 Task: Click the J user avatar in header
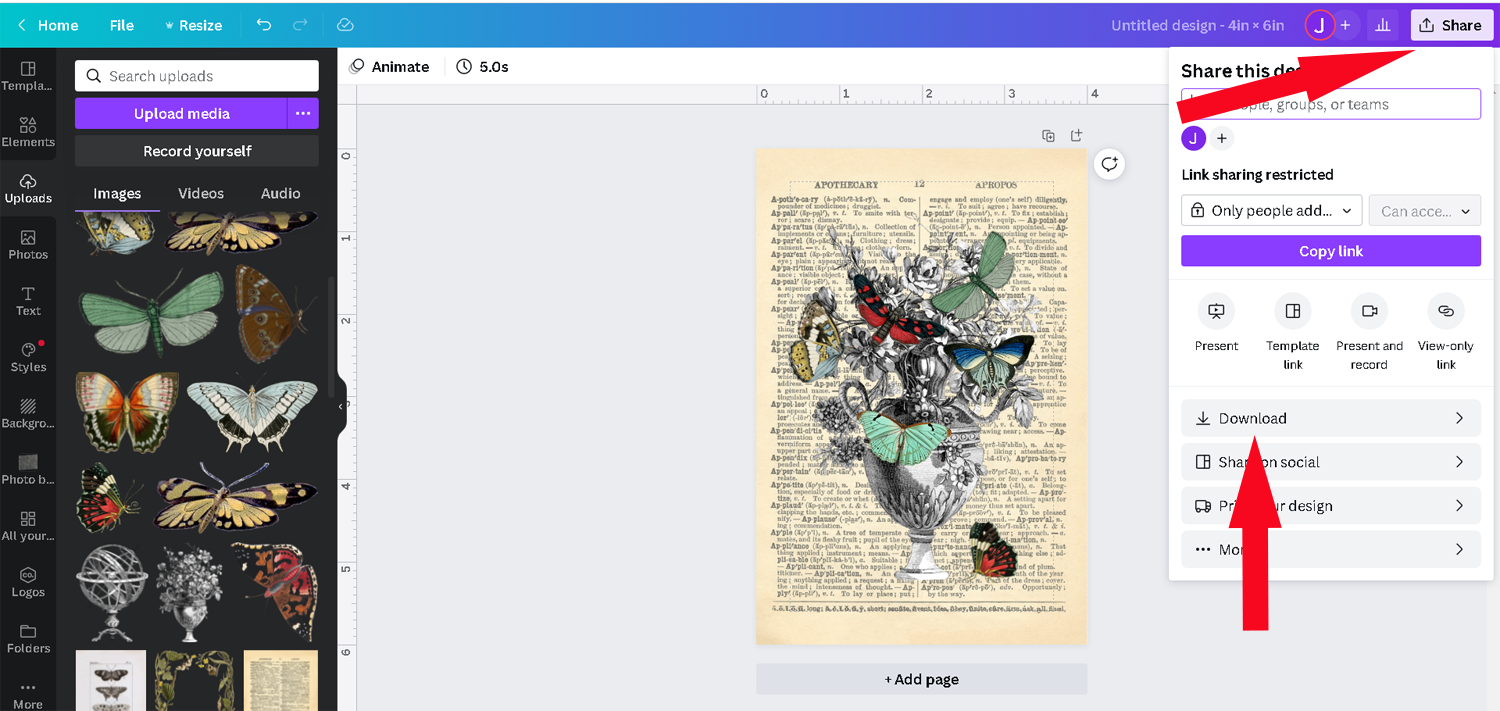1320,25
